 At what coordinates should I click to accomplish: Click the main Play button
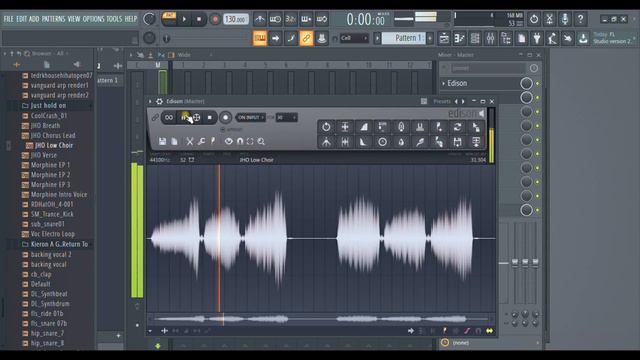[184, 19]
